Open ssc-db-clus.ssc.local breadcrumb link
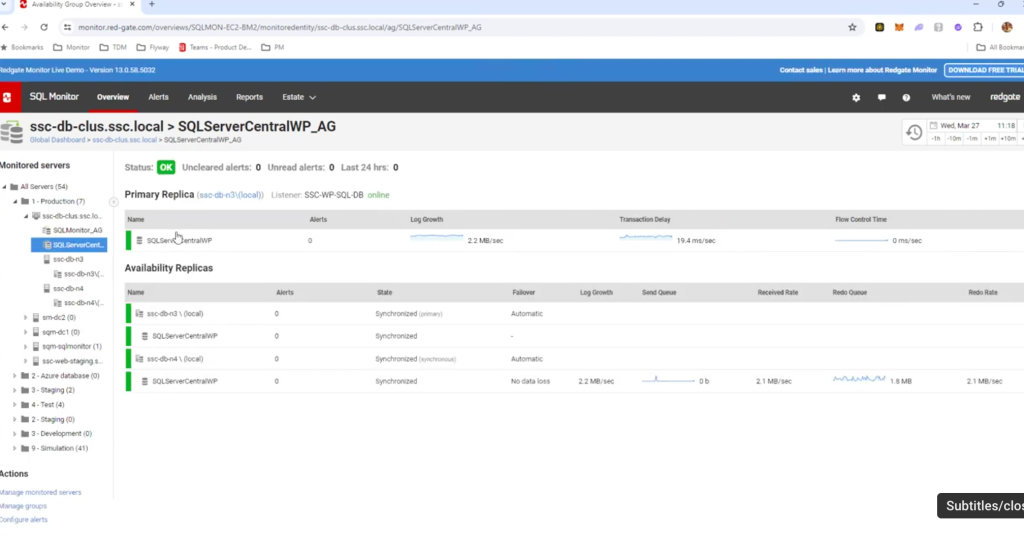Screen dimensions: 1024x556 tap(124, 140)
